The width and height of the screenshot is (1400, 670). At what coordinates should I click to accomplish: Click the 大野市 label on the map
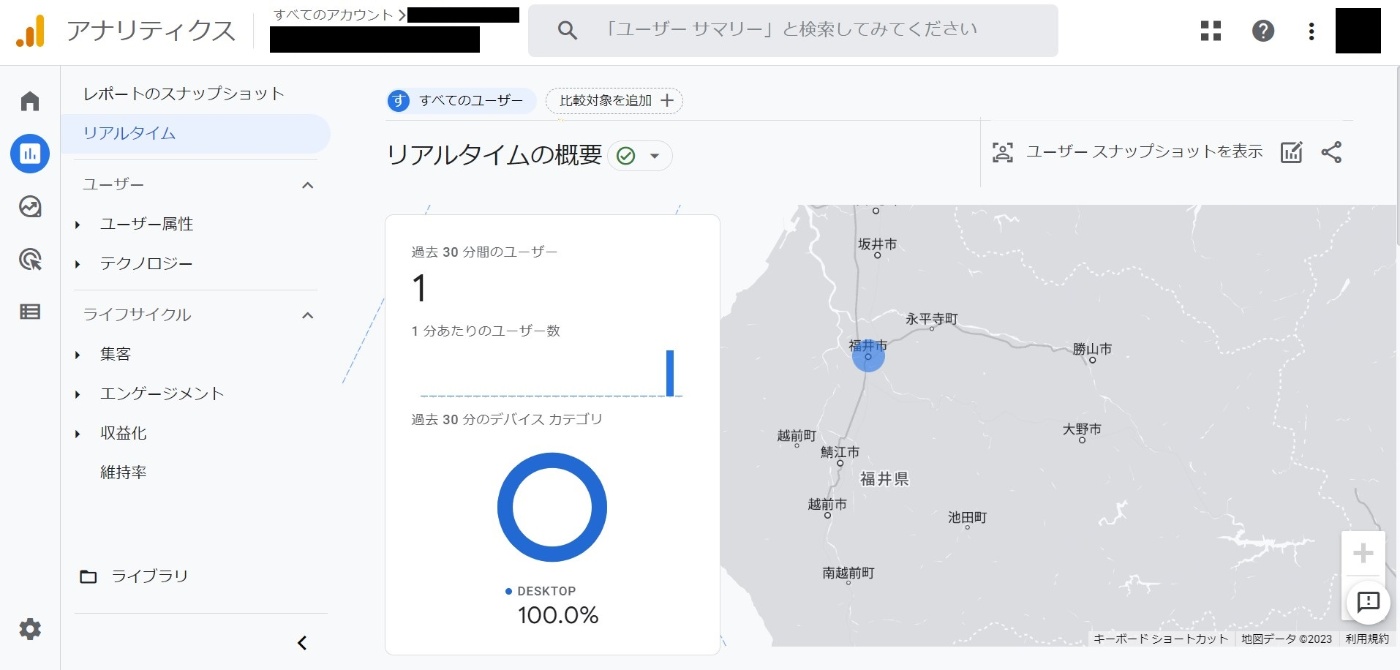click(x=1082, y=428)
